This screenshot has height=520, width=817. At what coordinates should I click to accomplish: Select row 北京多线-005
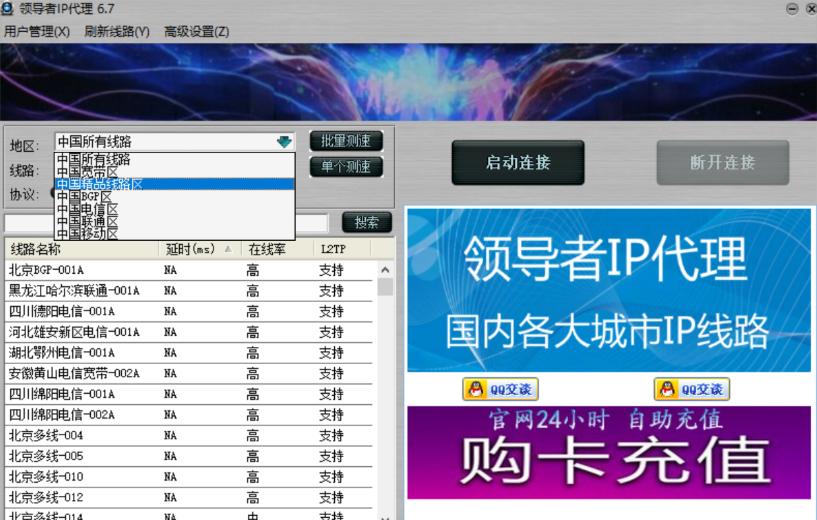[x=189, y=456]
